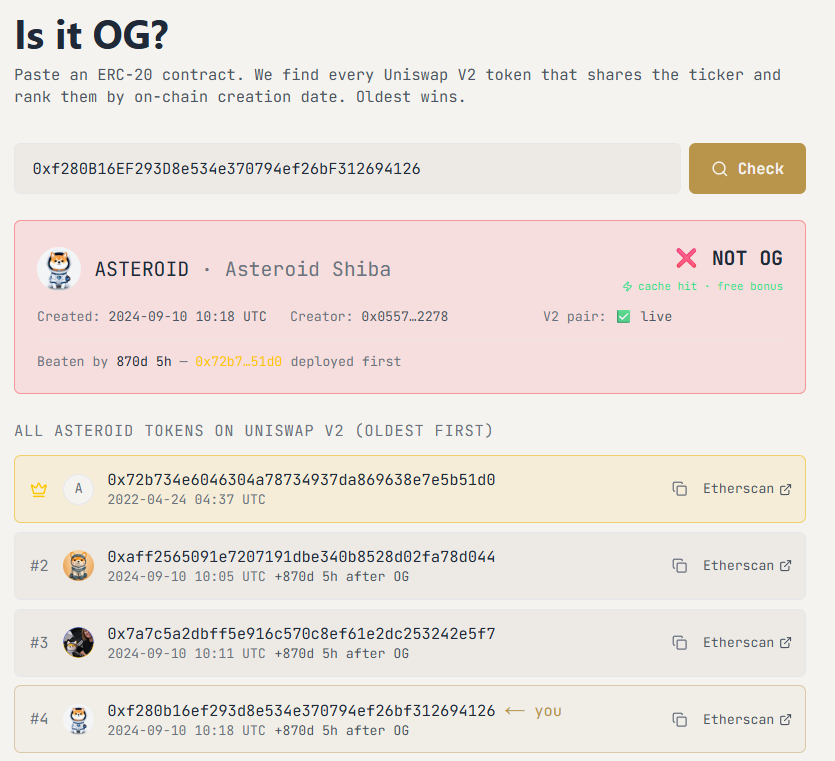Copy address 0x72b734e6...51d0

pyautogui.click(x=680, y=489)
